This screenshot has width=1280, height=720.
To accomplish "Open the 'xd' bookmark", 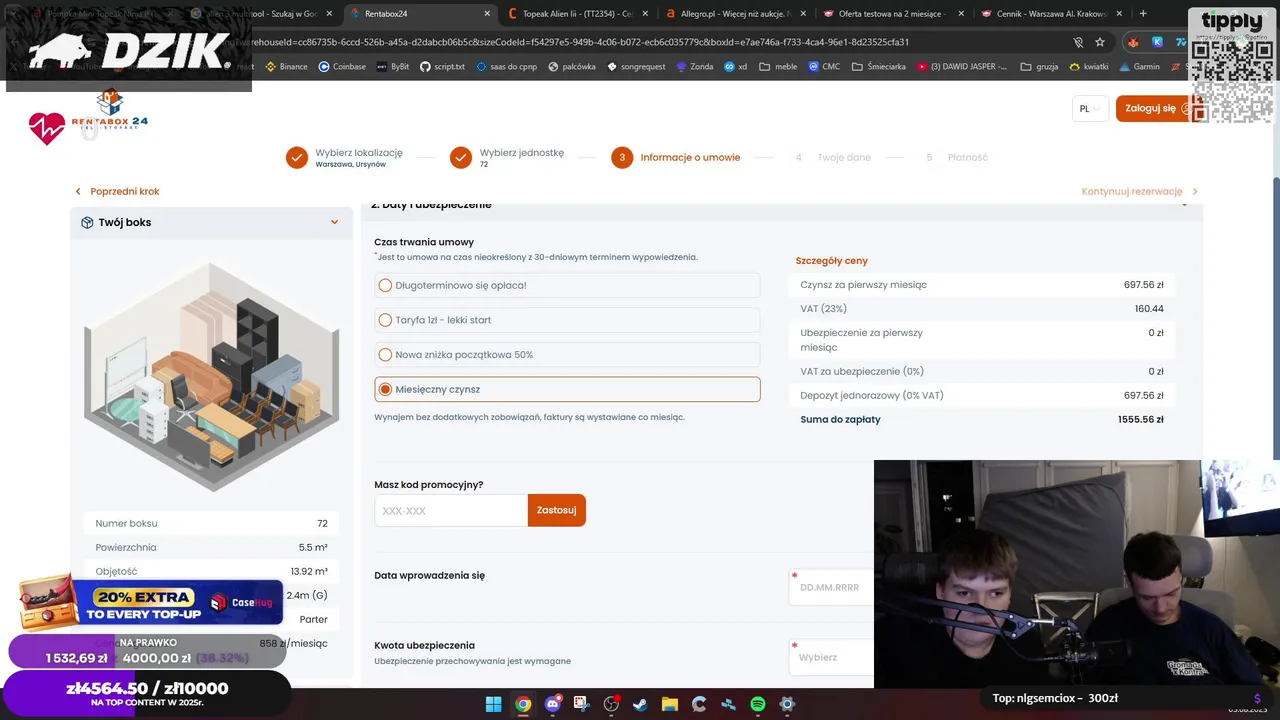I will click(736, 67).
